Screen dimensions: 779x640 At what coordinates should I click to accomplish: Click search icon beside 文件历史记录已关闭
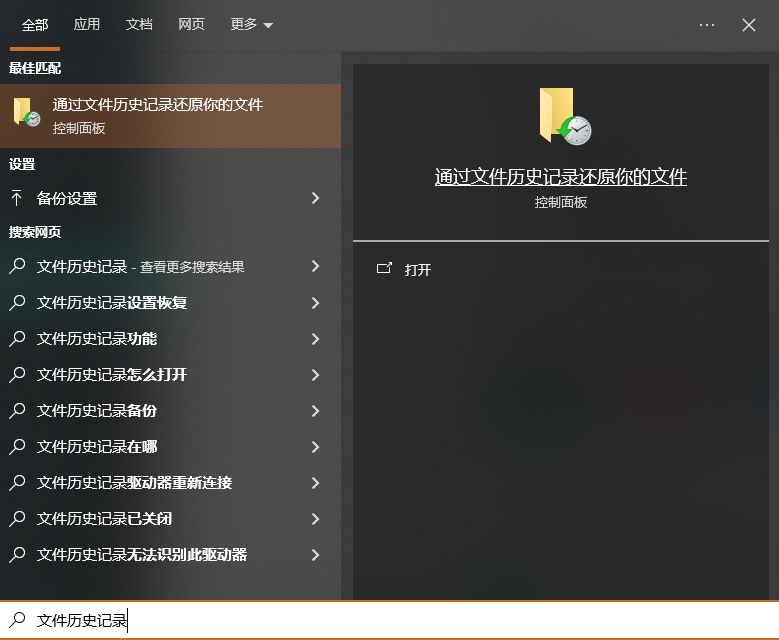coord(17,518)
